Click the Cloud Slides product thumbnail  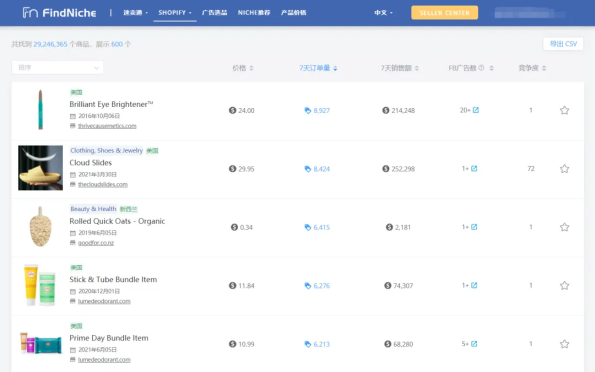coord(41,168)
